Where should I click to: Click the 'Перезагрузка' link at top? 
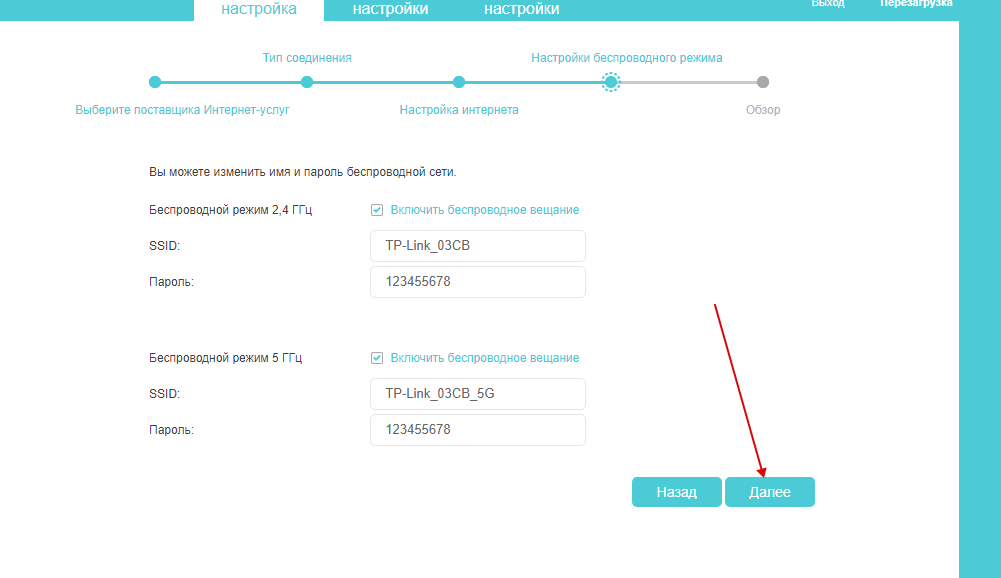[915, 4]
